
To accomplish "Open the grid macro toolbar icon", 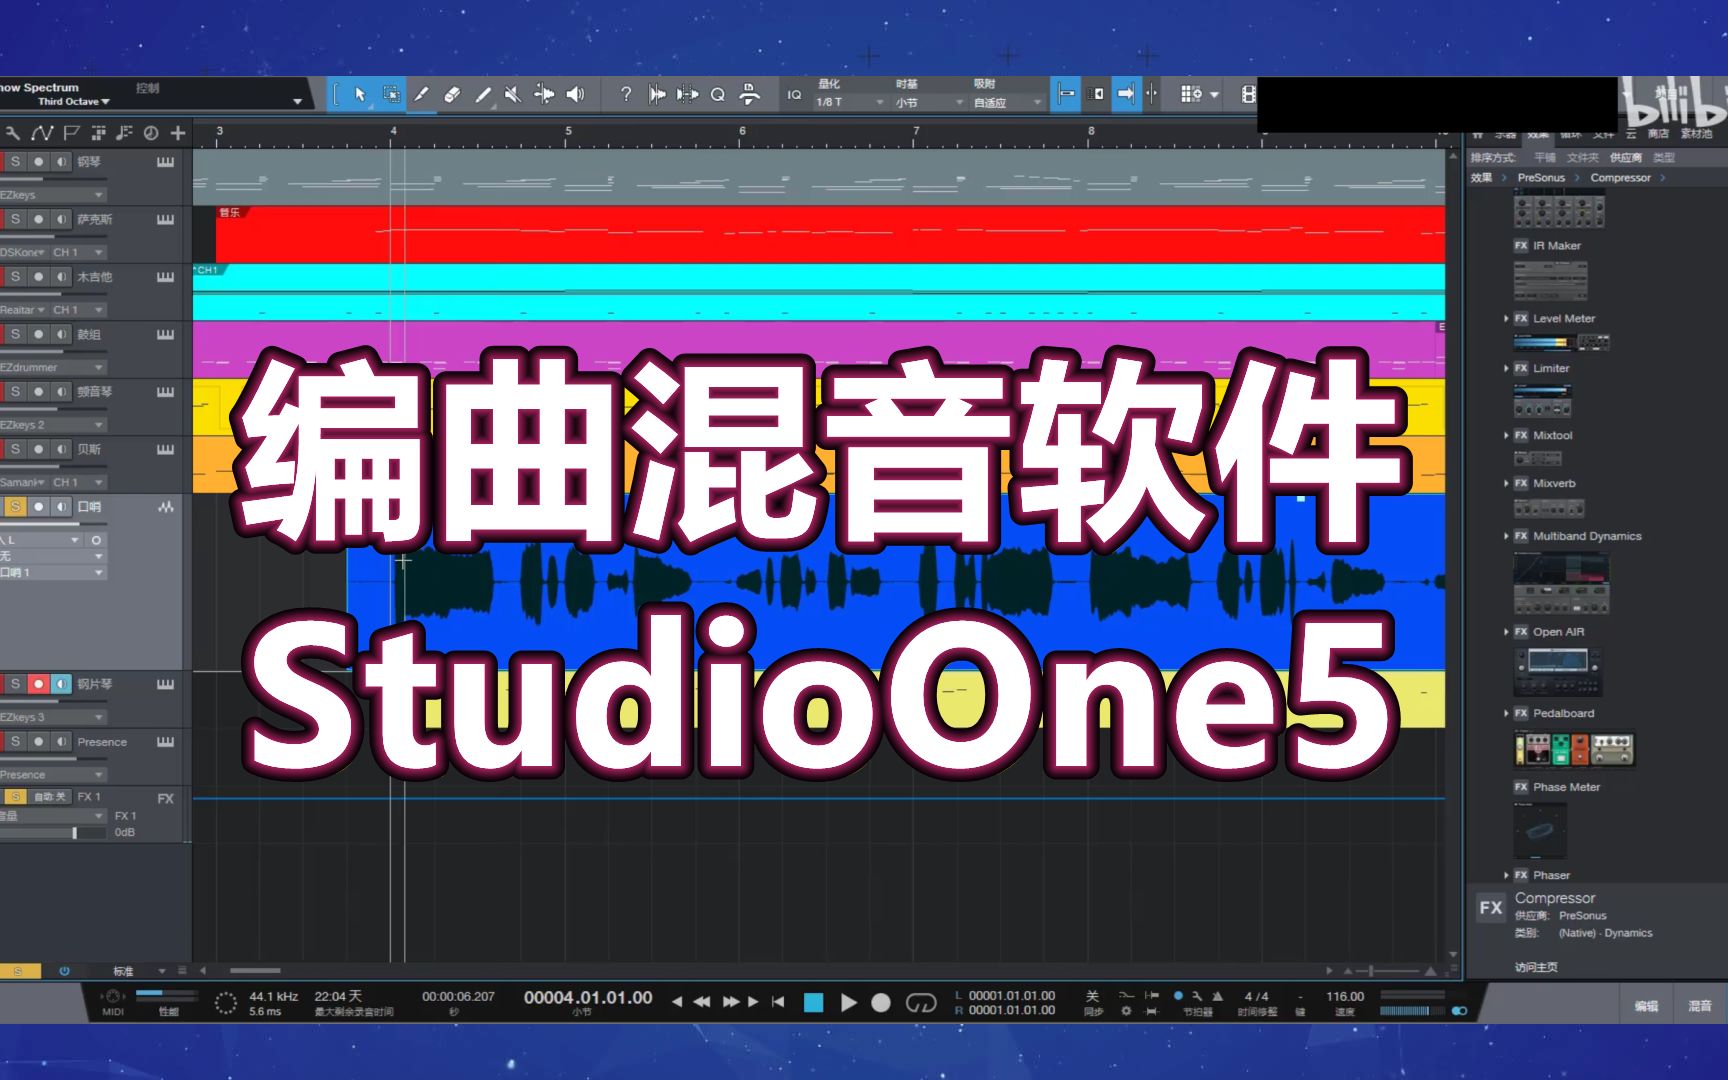I will tap(1190, 94).
